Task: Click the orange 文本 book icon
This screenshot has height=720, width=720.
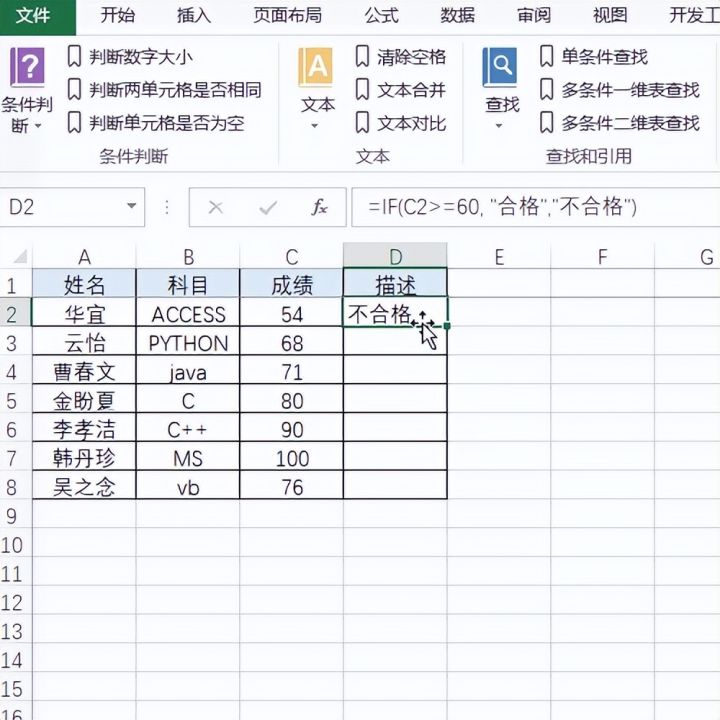Action: (x=315, y=67)
